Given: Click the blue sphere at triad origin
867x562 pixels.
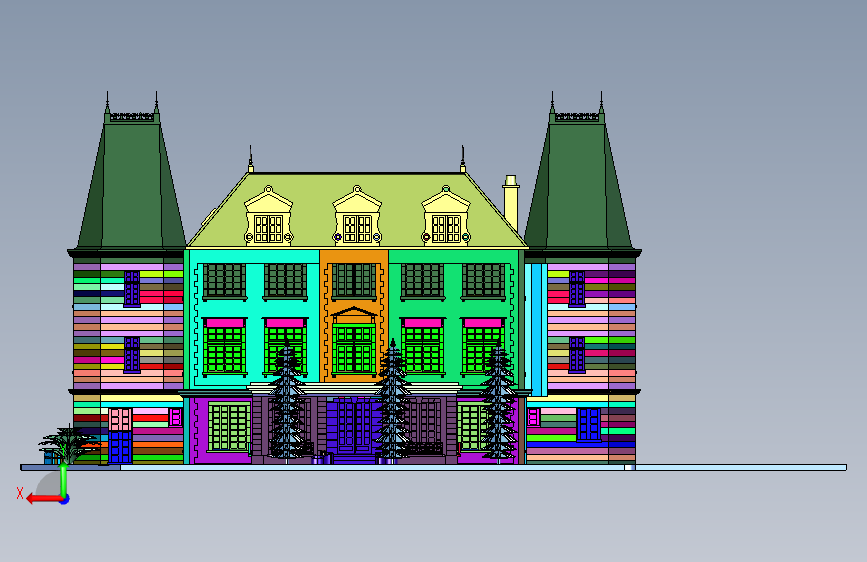Looking at the screenshot, I should (65, 499).
